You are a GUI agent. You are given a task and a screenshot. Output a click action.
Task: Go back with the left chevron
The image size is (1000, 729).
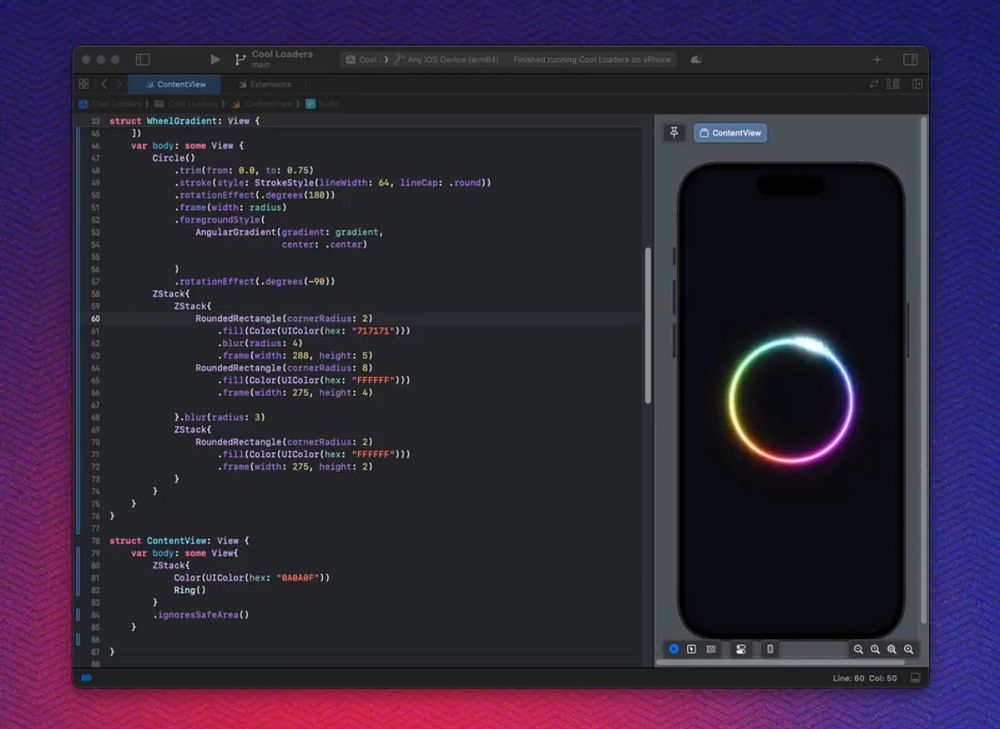coord(104,84)
